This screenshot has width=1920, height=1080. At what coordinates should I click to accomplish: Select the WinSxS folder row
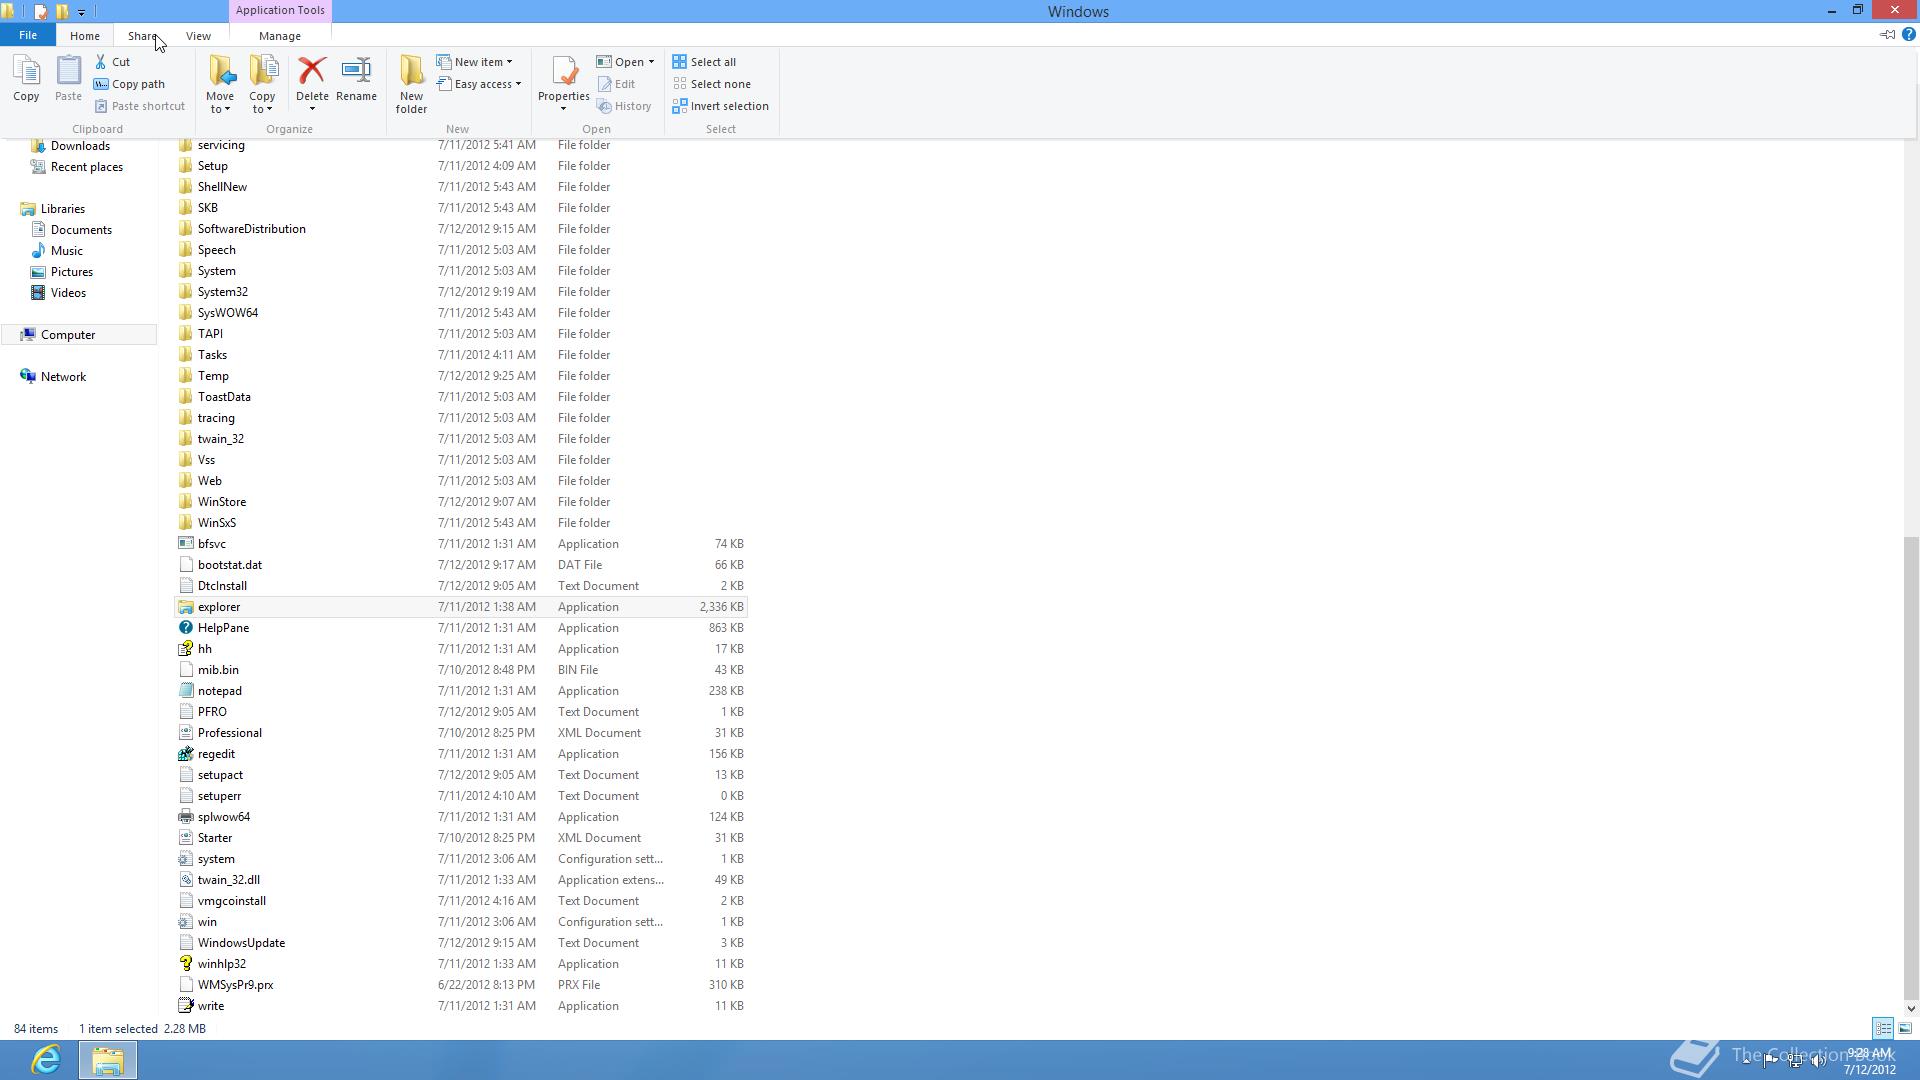click(x=461, y=523)
